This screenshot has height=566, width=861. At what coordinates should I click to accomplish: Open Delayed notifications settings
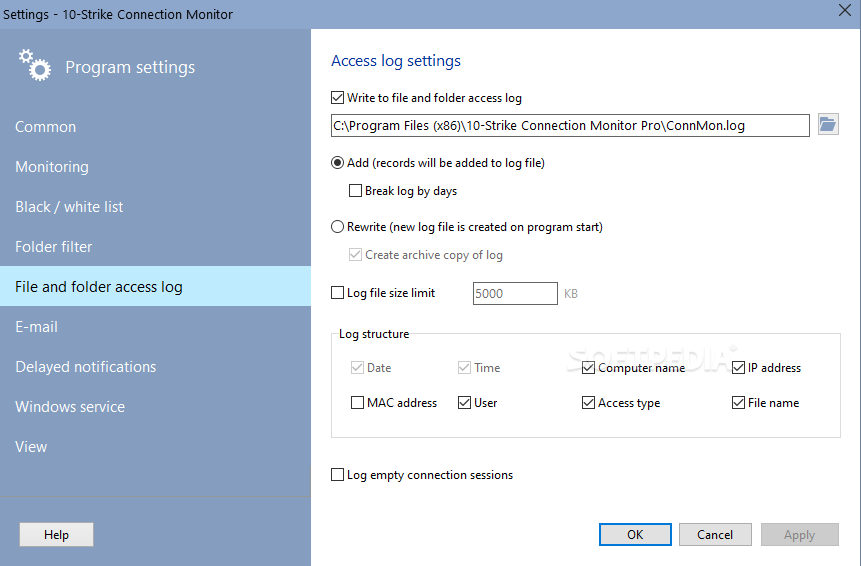tap(155, 367)
